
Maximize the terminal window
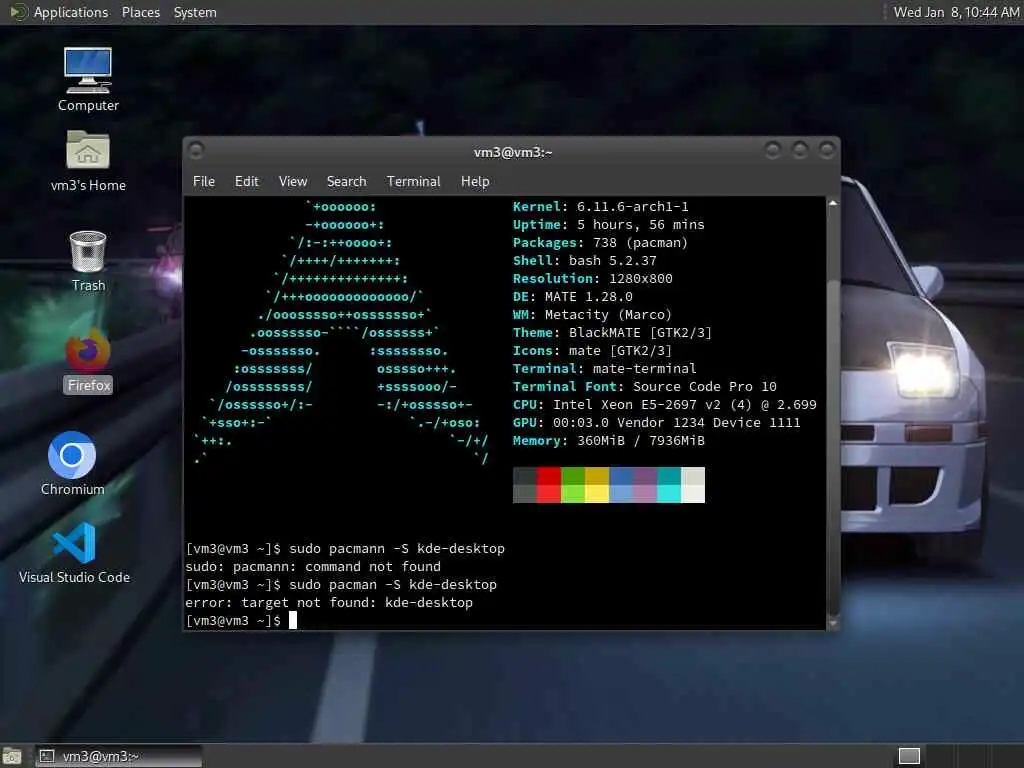(x=799, y=151)
